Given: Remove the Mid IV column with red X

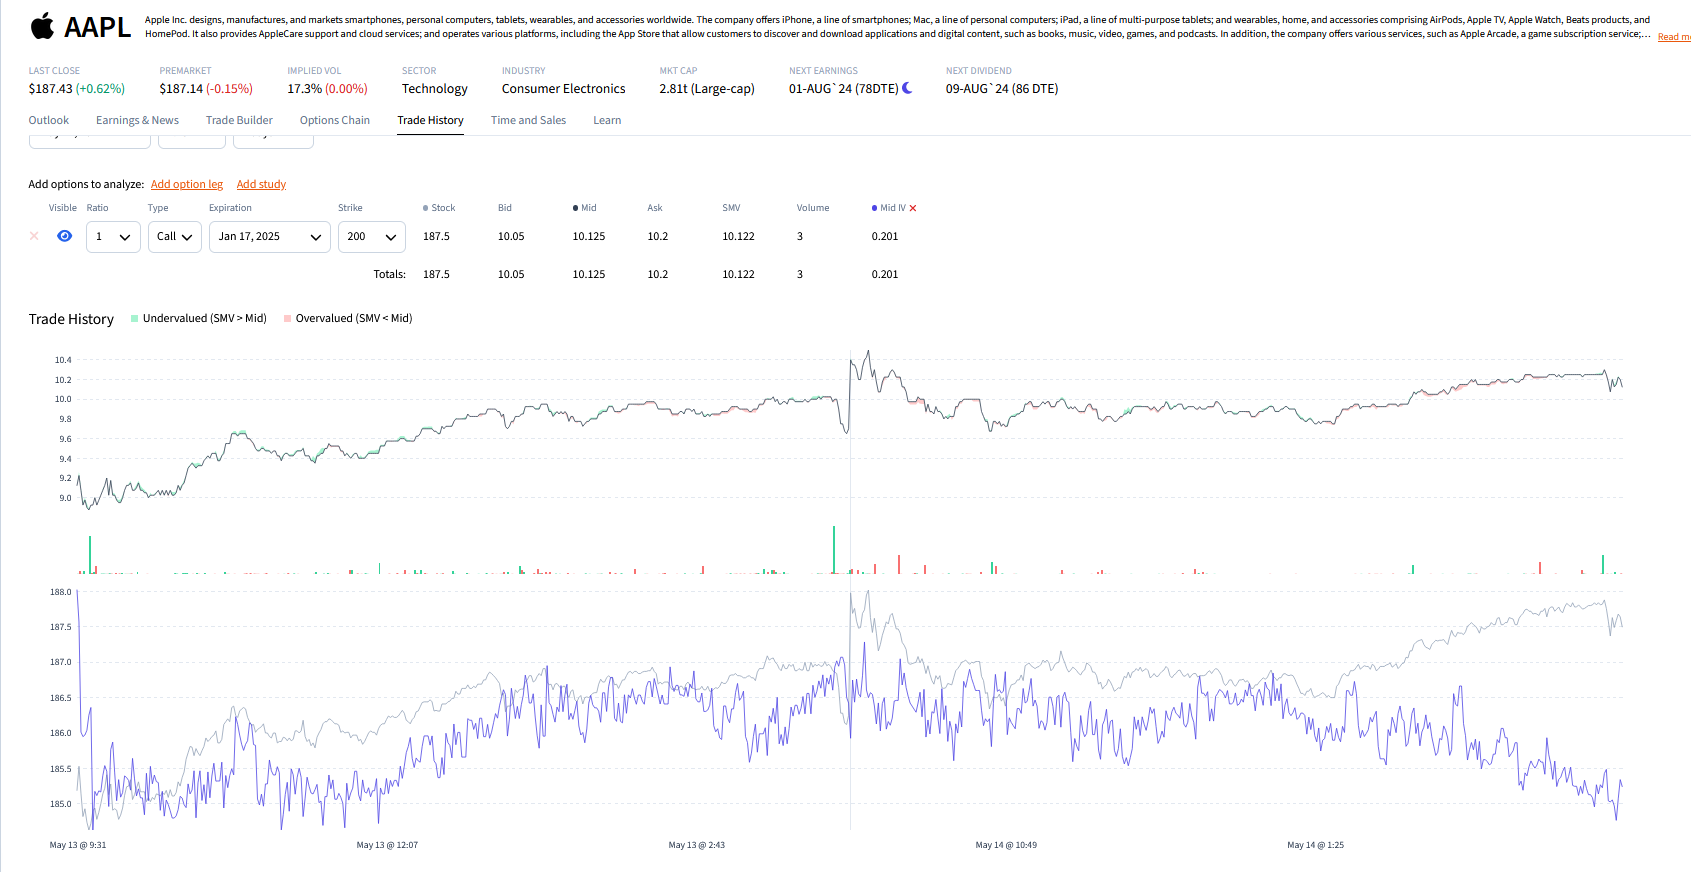Looking at the screenshot, I should 913,208.
